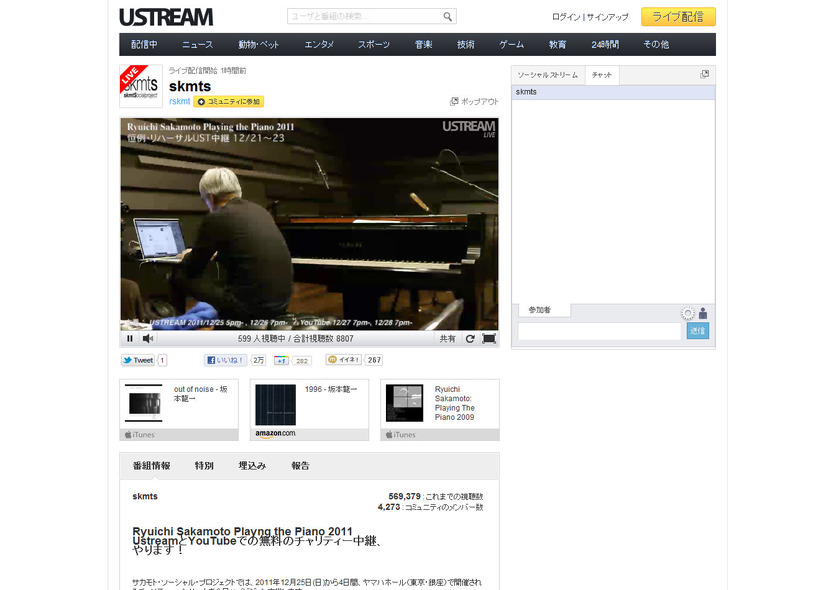Screen dimensions: 826x590
Task: Open the ポップアウト popout video link
Action: coord(474,101)
